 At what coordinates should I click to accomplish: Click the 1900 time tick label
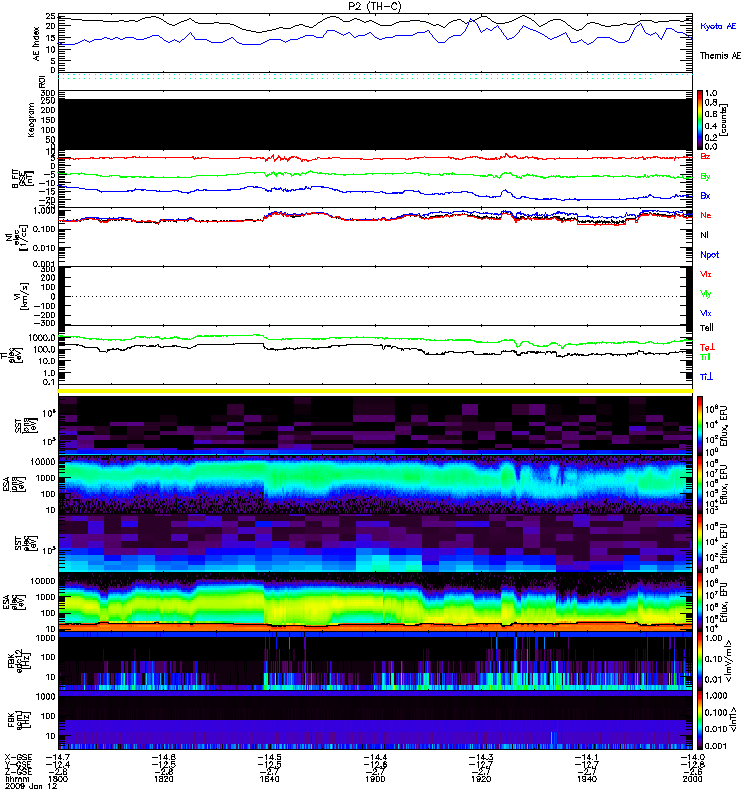[x=375, y=779]
